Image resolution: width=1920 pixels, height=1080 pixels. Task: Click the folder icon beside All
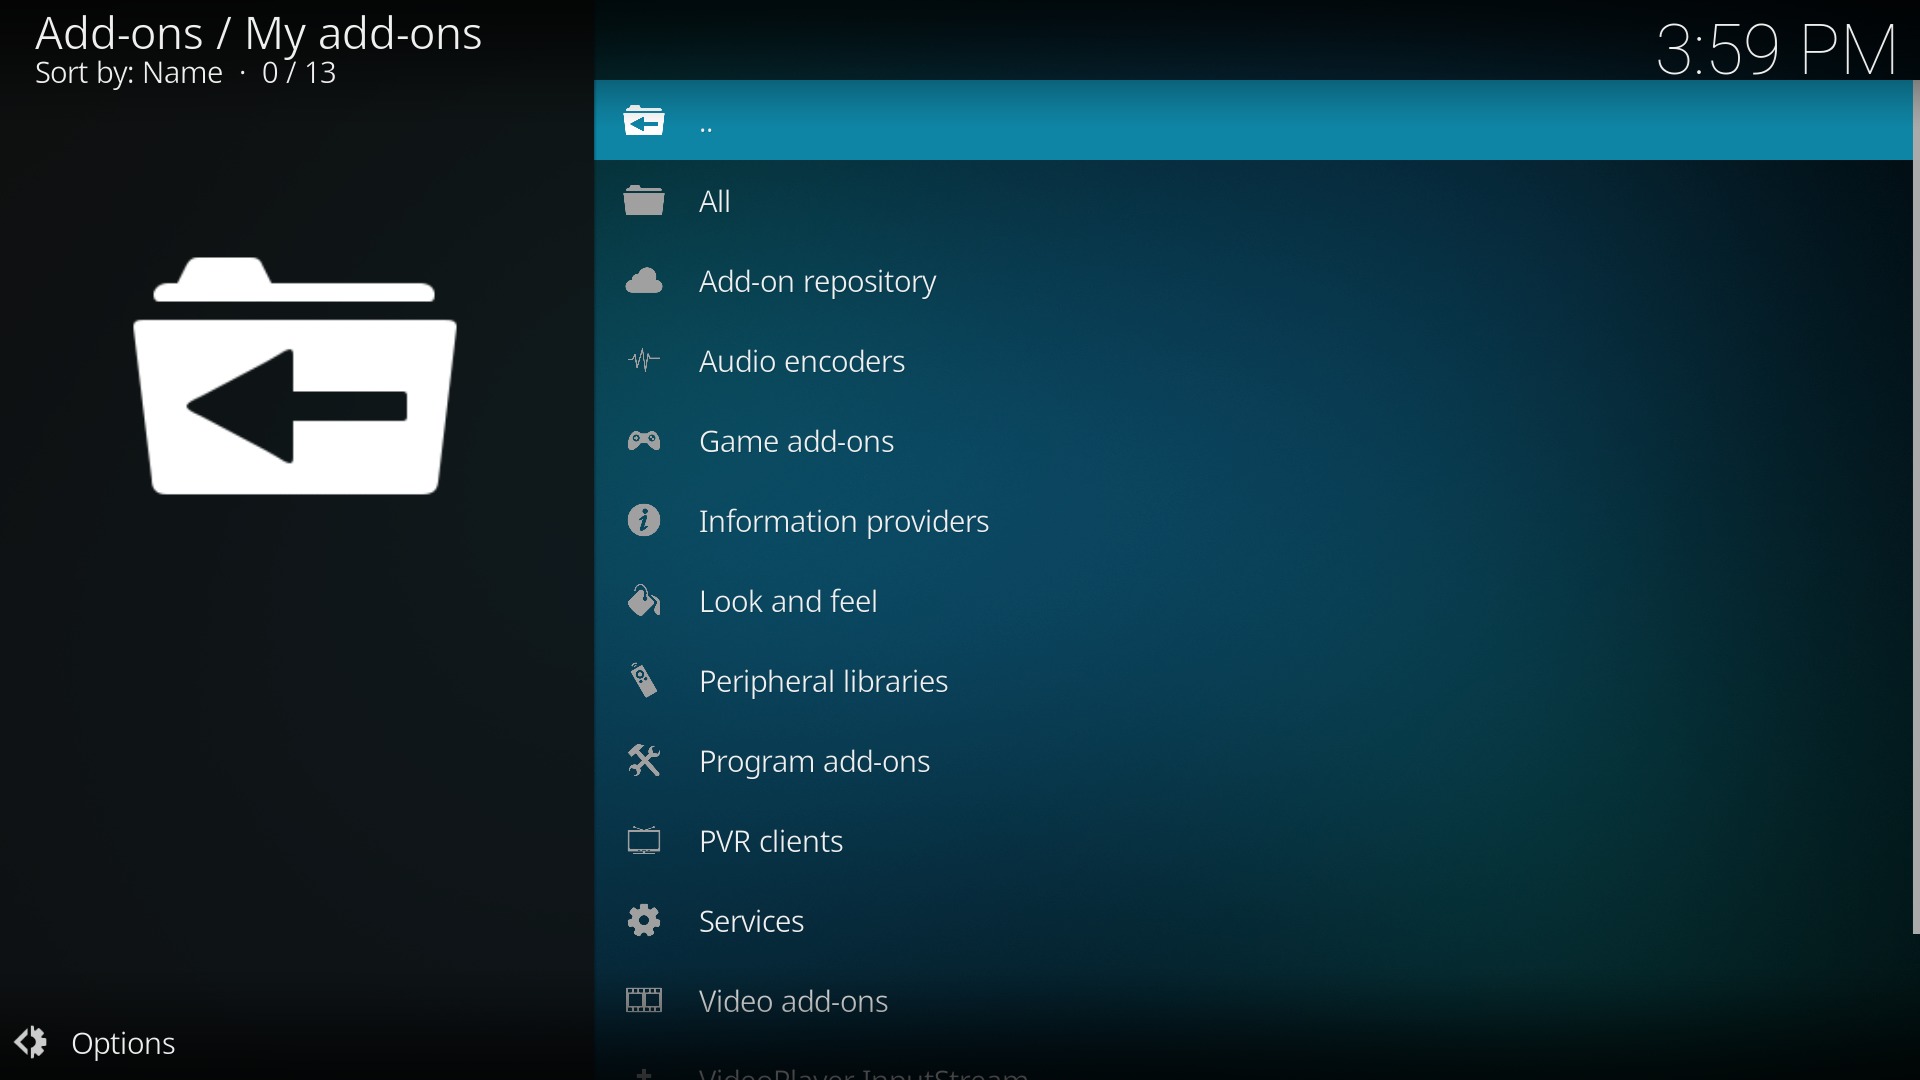click(645, 202)
